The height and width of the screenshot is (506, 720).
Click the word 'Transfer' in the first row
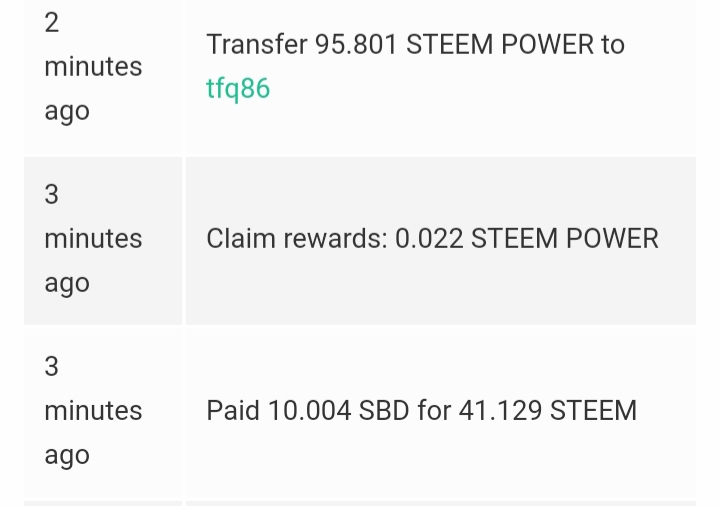tap(257, 45)
